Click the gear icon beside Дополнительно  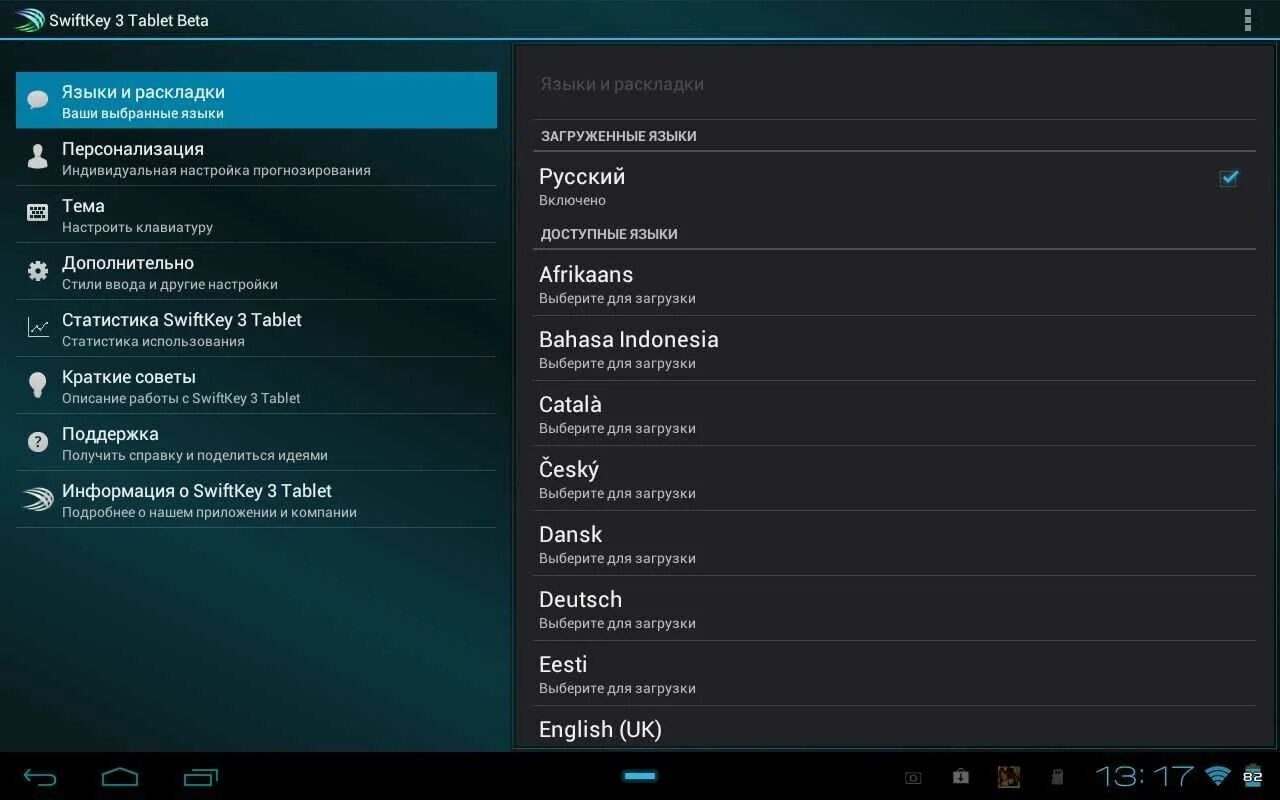click(38, 271)
